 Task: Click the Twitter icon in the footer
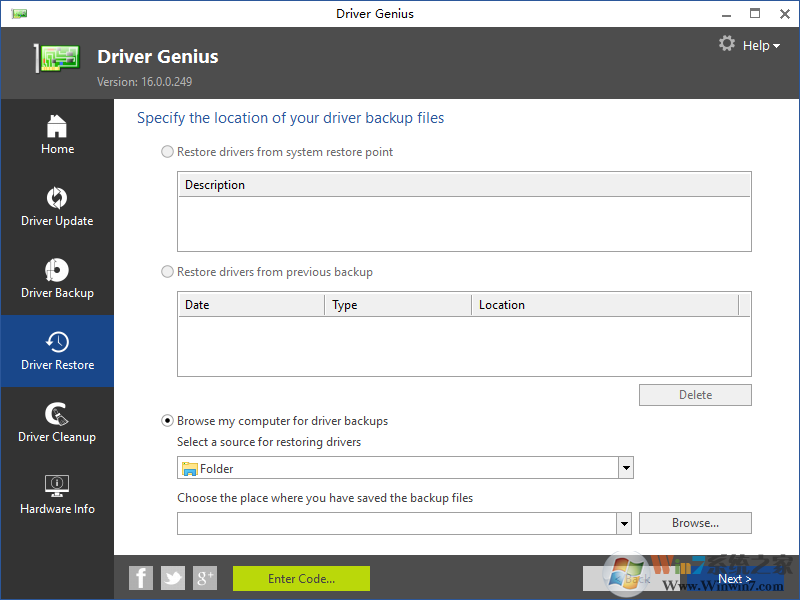(x=173, y=578)
